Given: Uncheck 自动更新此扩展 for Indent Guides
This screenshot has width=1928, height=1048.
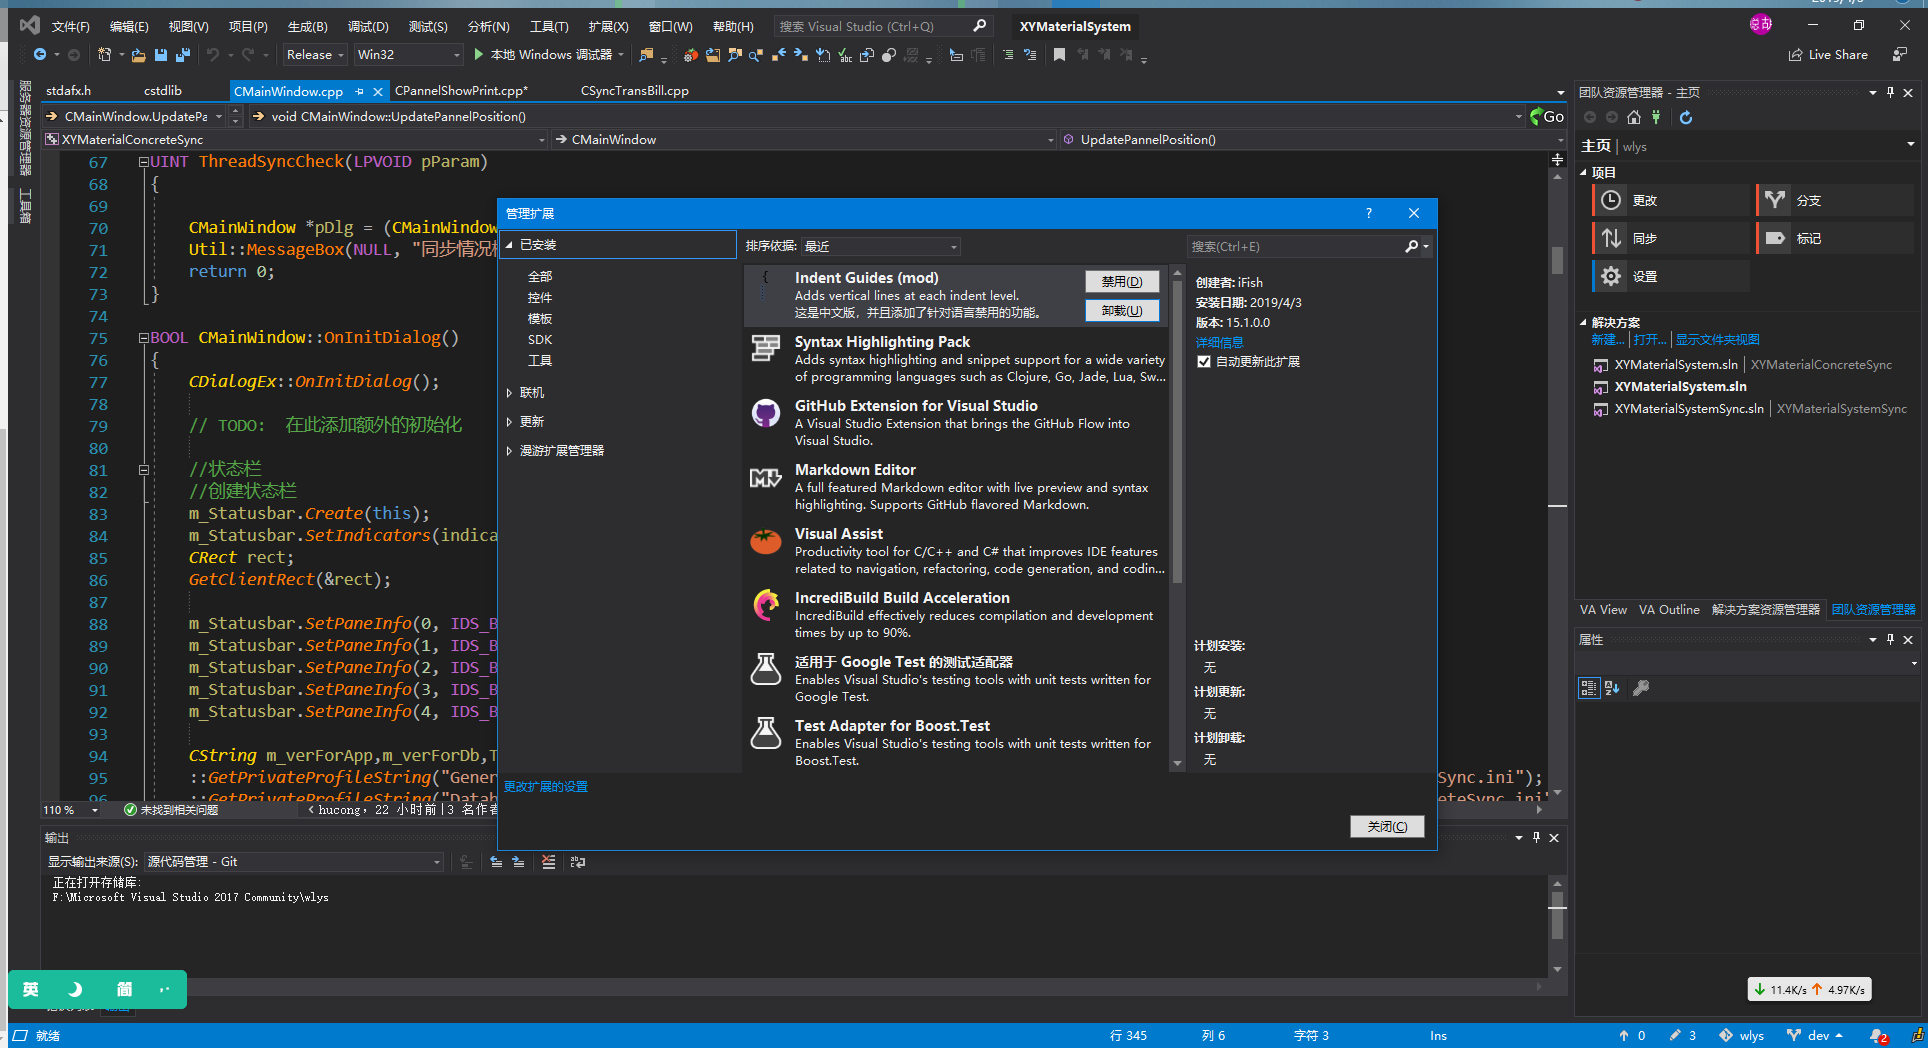Looking at the screenshot, I should coord(1204,361).
